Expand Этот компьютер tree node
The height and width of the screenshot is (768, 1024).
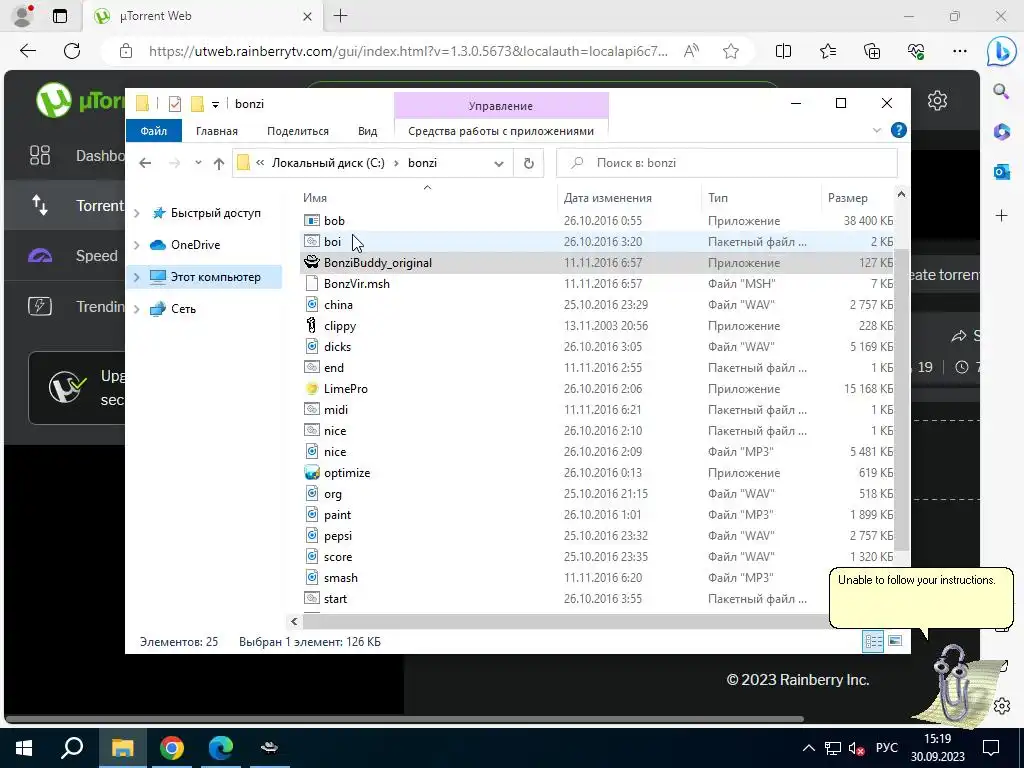(136, 277)
